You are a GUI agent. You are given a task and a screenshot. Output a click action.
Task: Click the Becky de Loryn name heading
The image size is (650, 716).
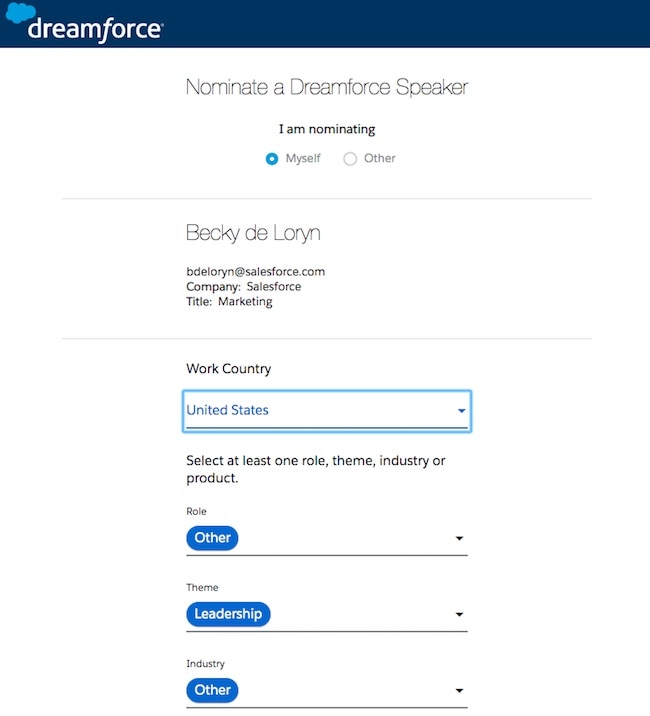pyautogui.click(x=253, y=233)
